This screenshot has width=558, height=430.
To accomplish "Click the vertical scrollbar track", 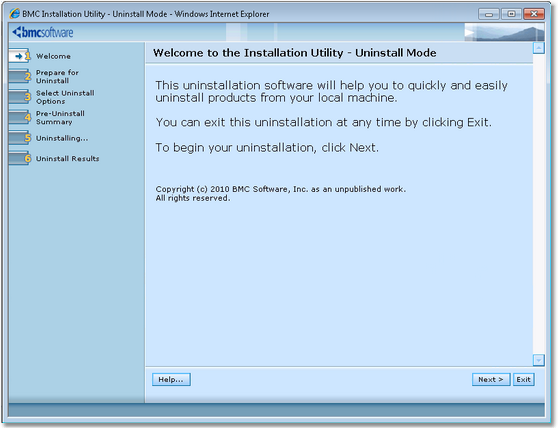I will coord(539,204).
